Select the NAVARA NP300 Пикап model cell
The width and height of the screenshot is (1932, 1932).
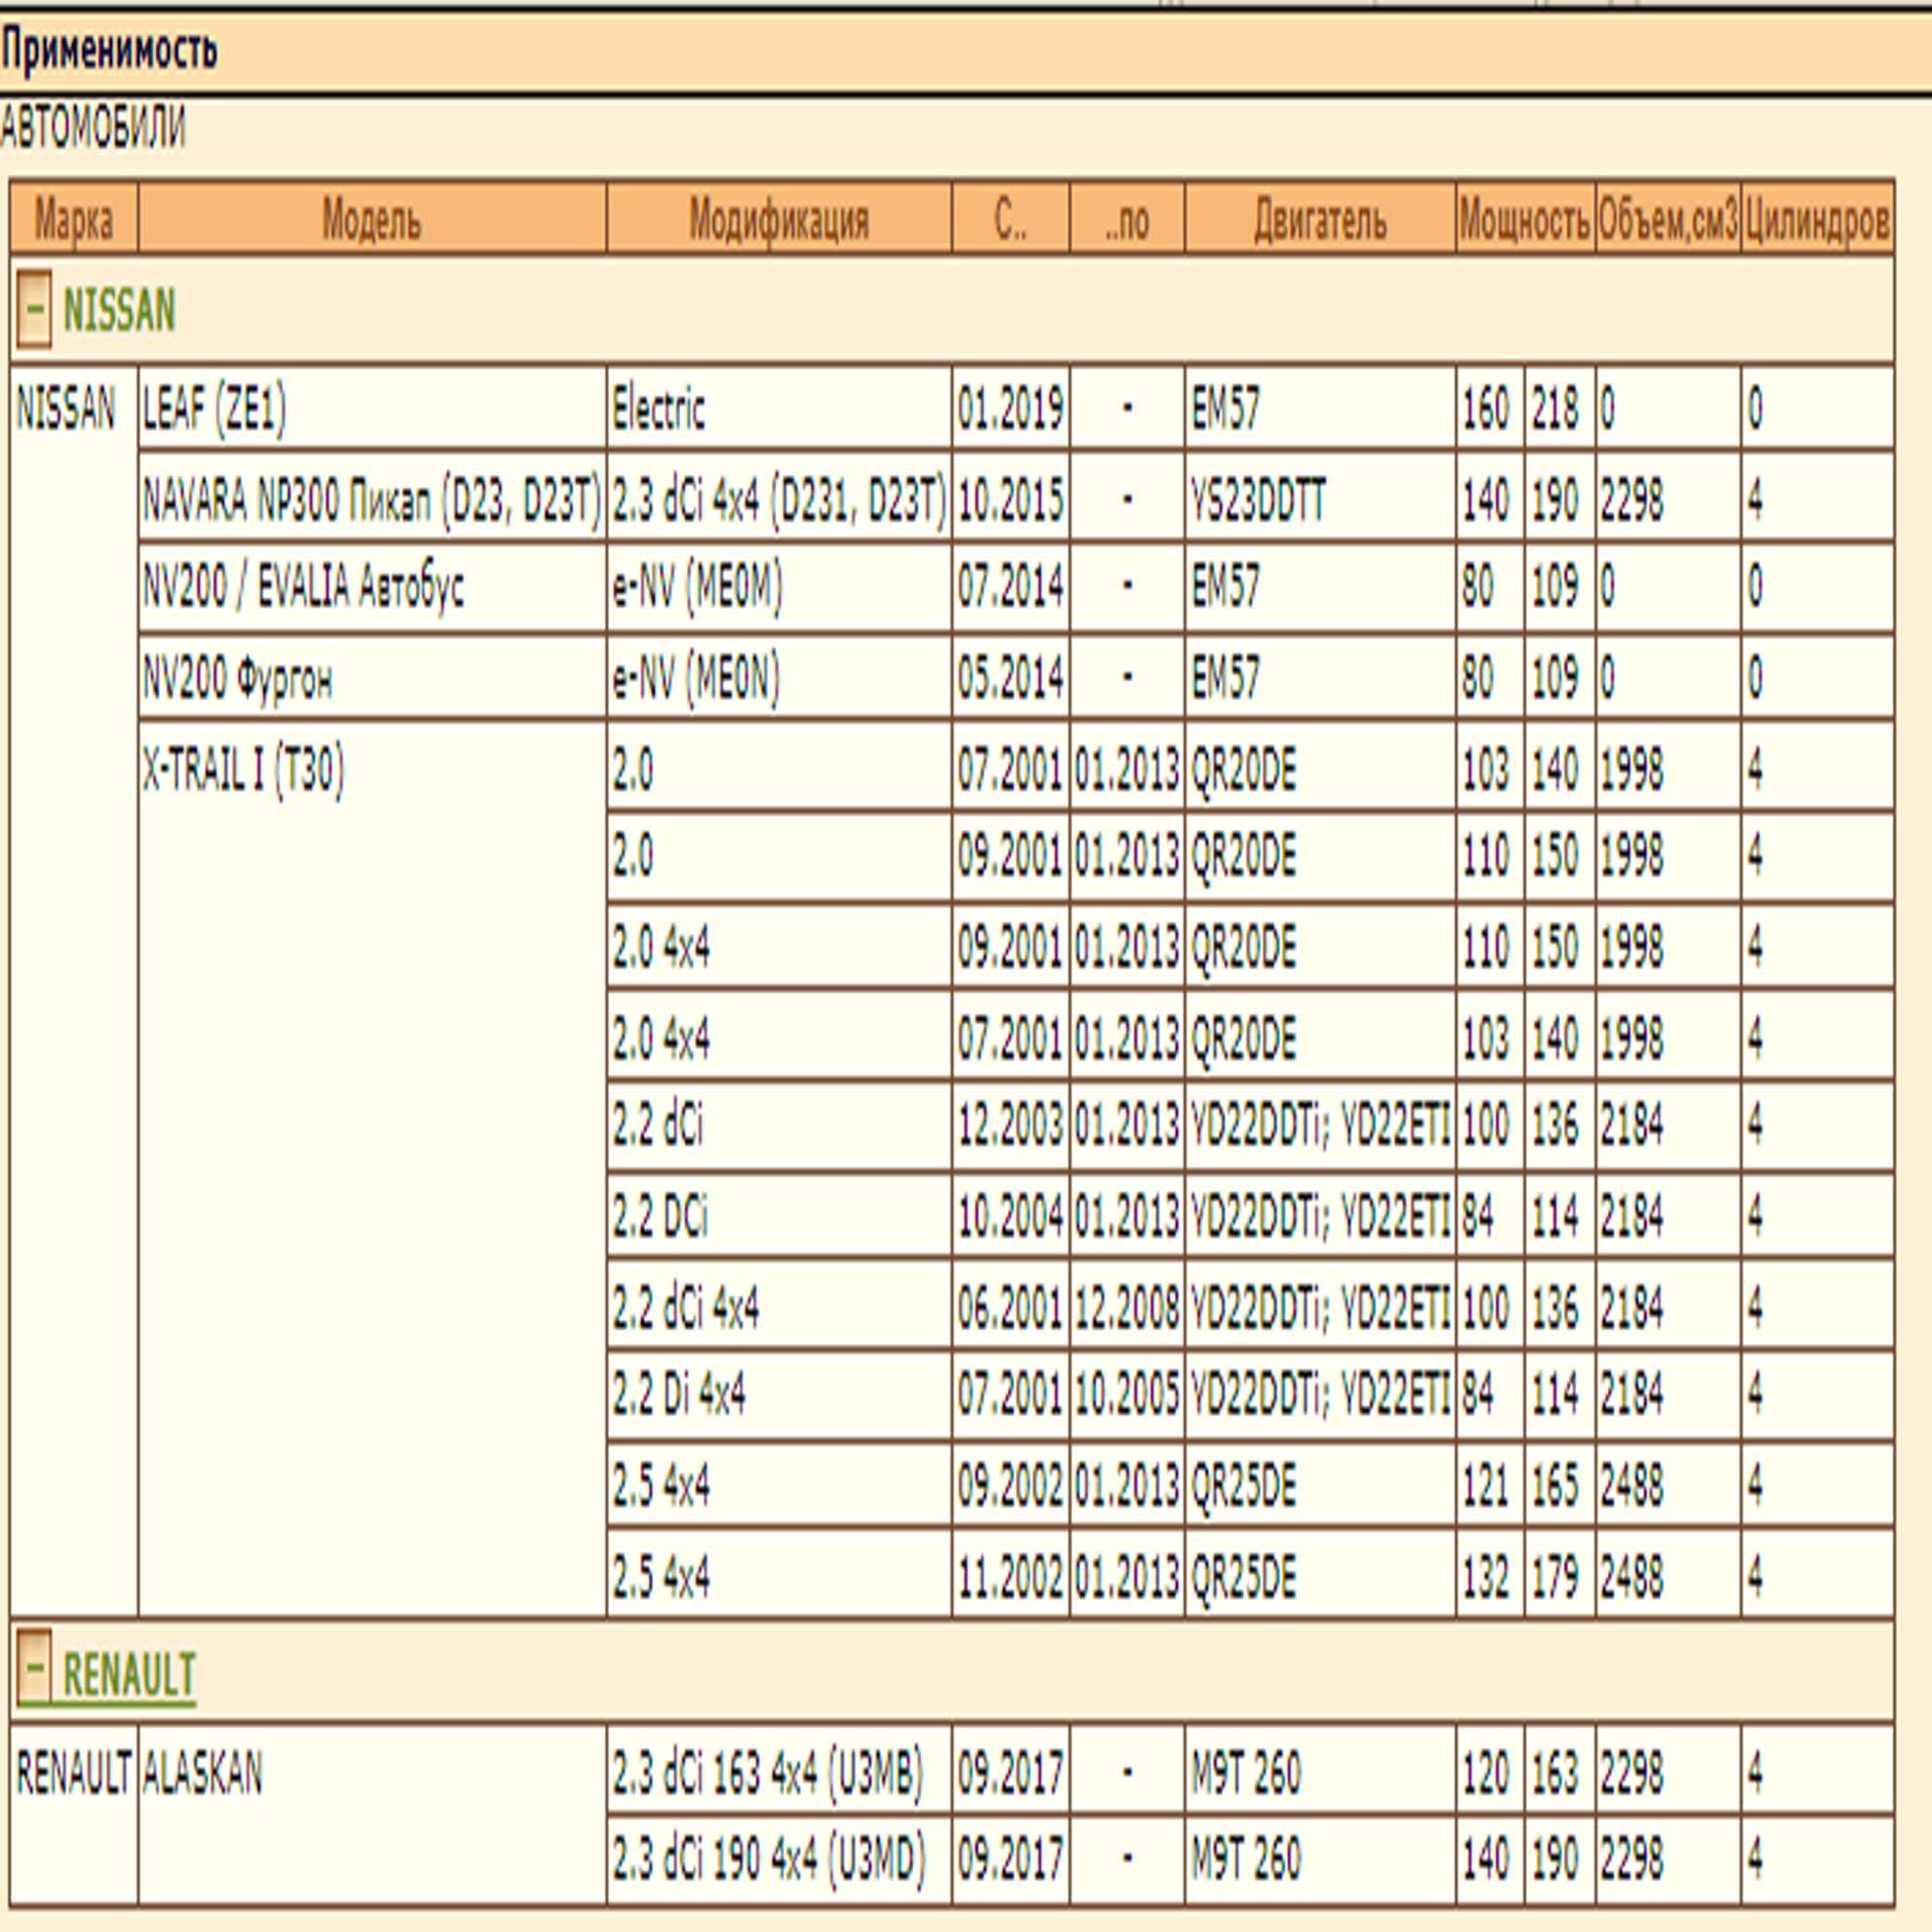(x=372, y=499)
